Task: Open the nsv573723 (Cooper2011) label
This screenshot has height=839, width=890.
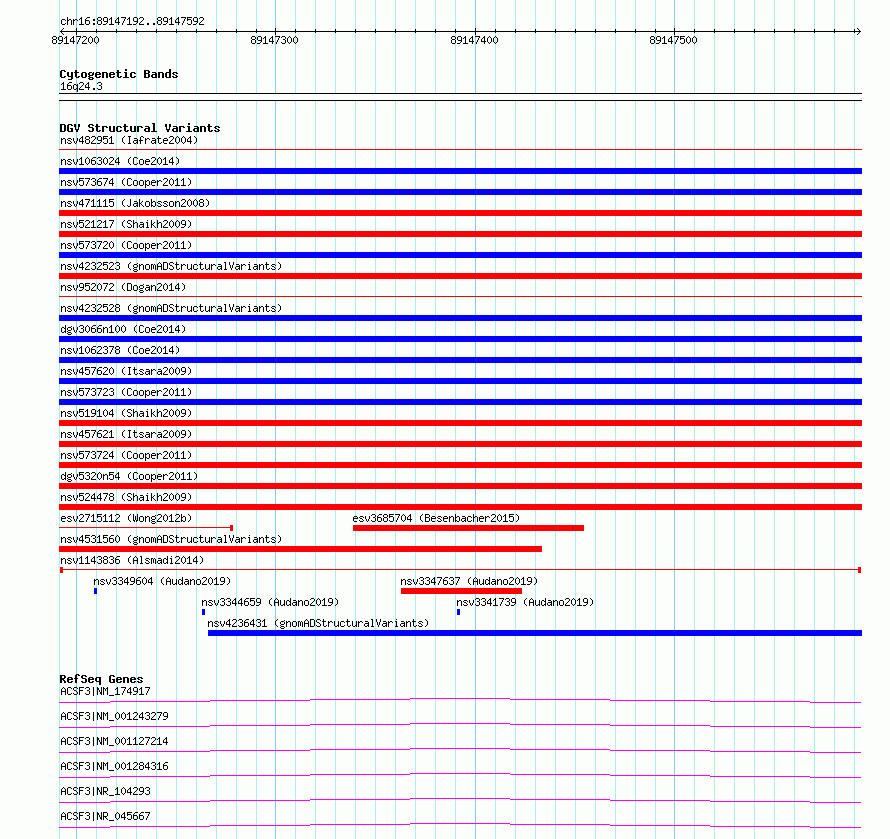Action: click(x=126, y=392)
